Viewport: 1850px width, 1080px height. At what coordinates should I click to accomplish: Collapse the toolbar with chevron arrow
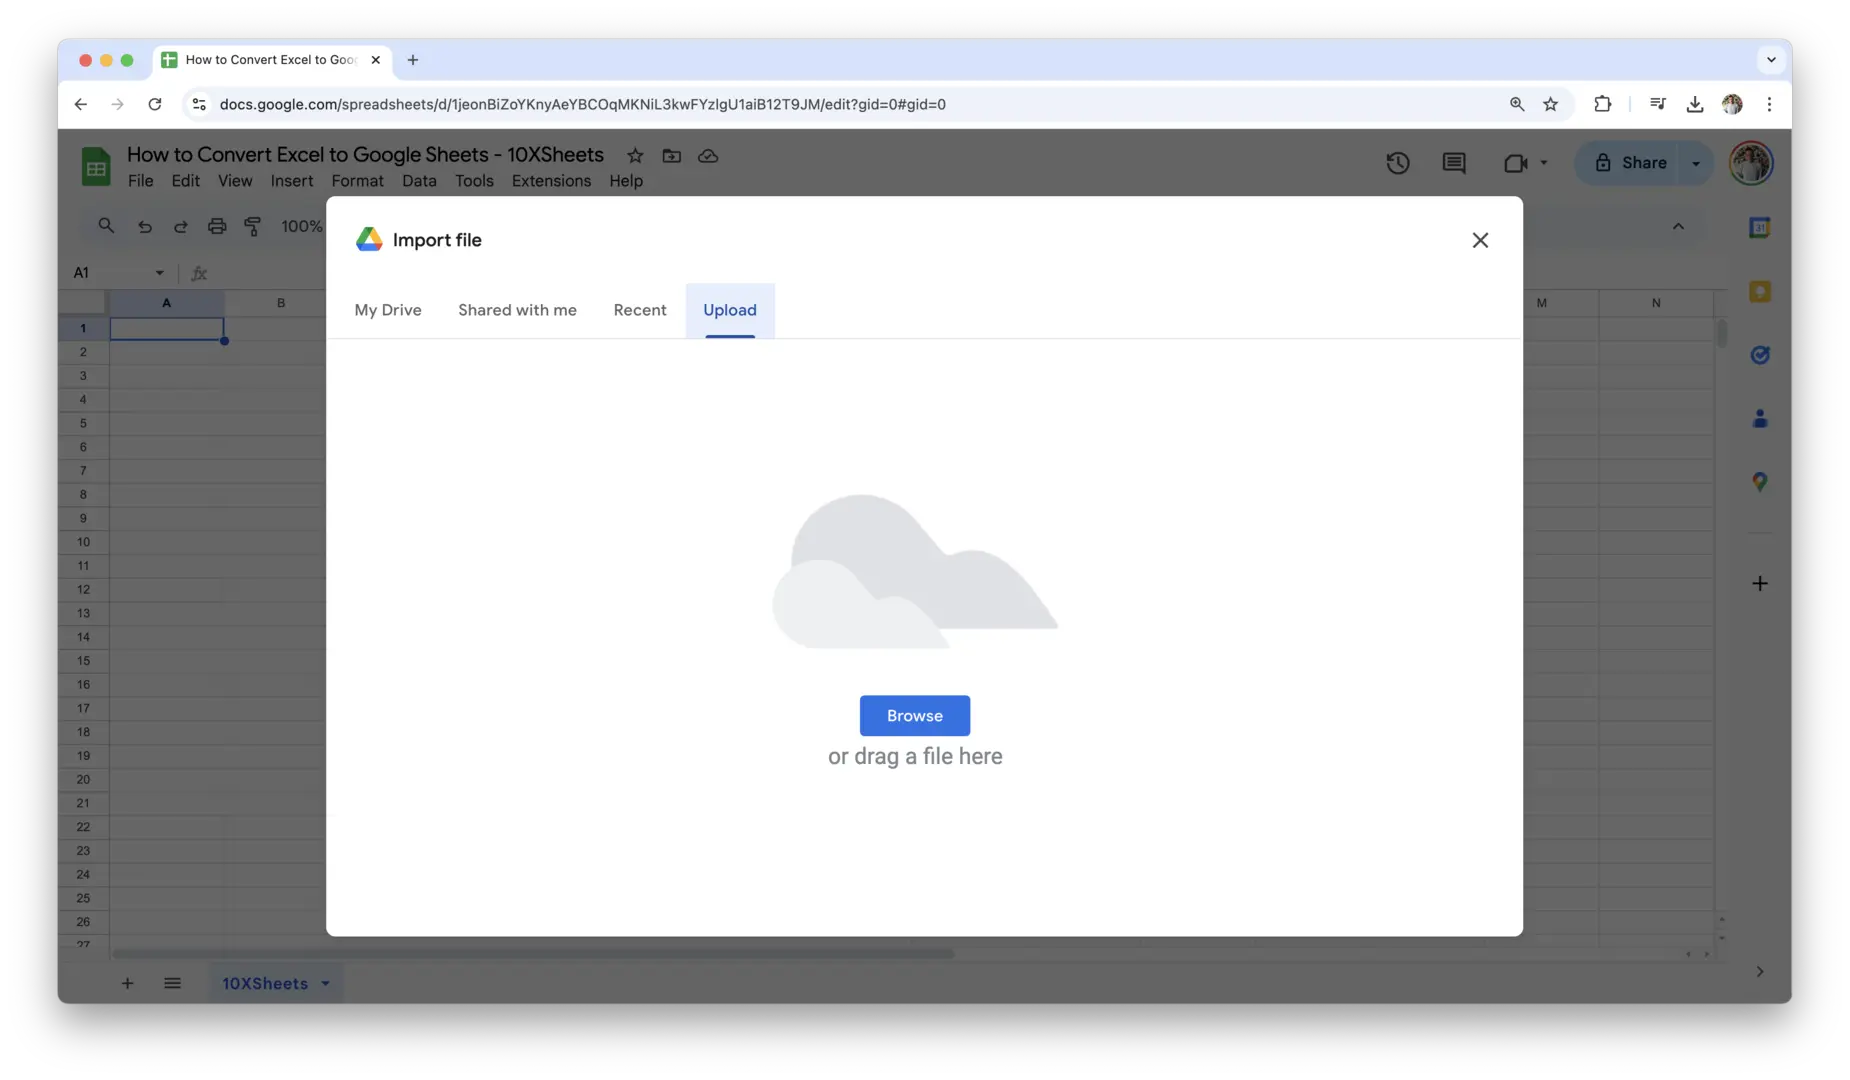click(x=1678, y=227)
